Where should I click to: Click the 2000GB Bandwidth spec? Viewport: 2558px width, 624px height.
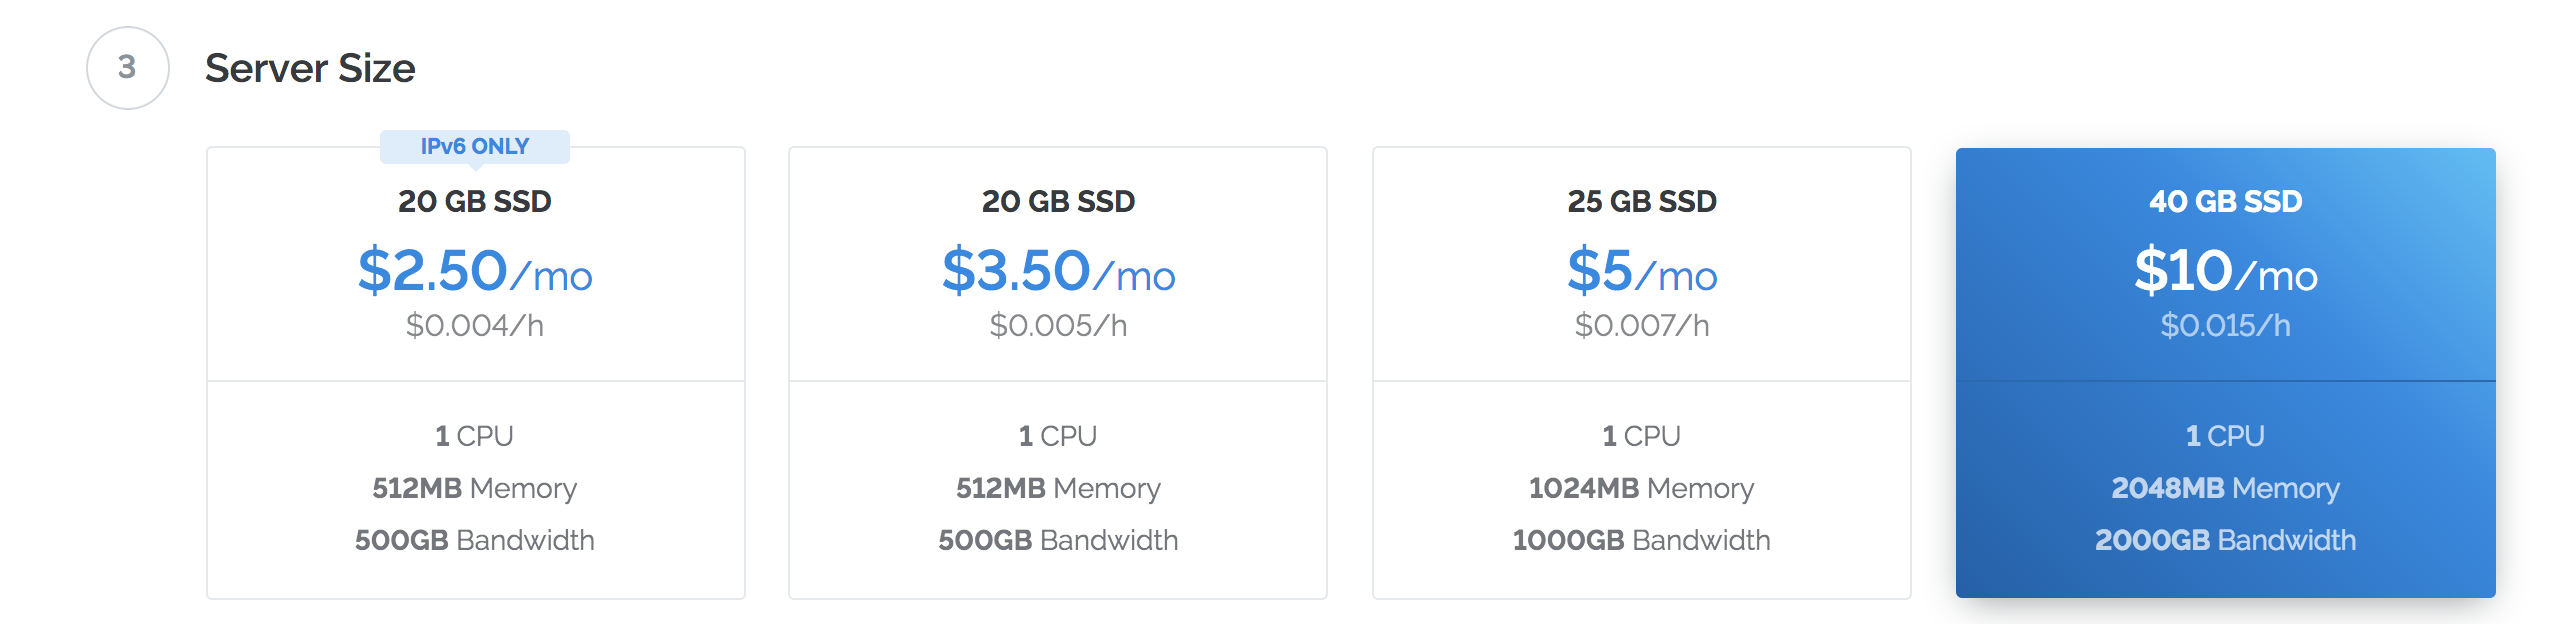[2225, 540]
